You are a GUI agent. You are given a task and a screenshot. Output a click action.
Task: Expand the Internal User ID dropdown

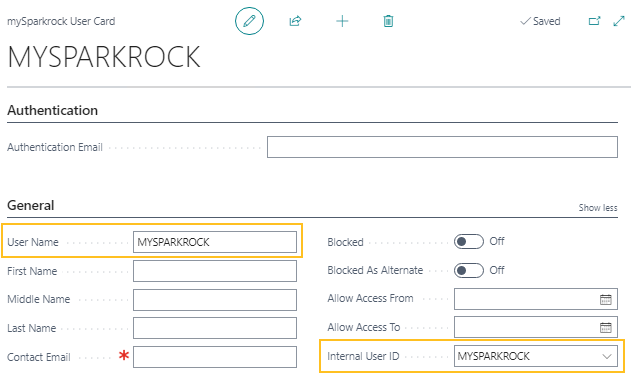tap(607, 356)
